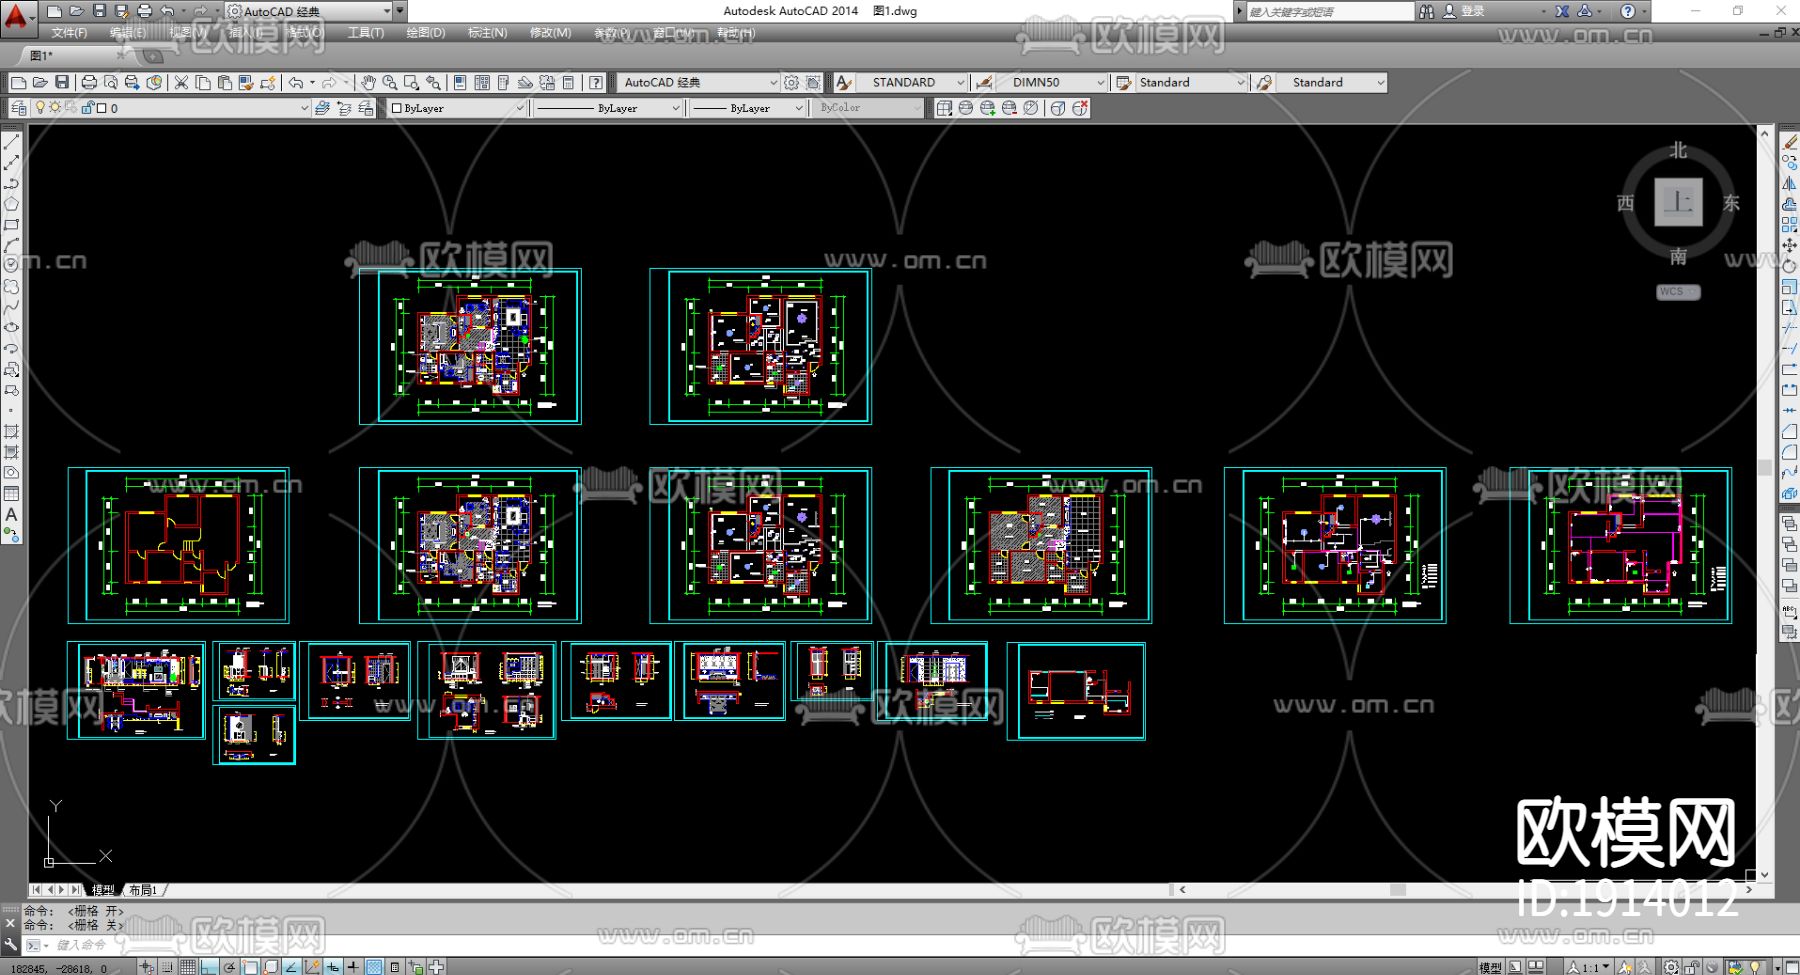Open the Standard table style dropdown

(1241, 83)
